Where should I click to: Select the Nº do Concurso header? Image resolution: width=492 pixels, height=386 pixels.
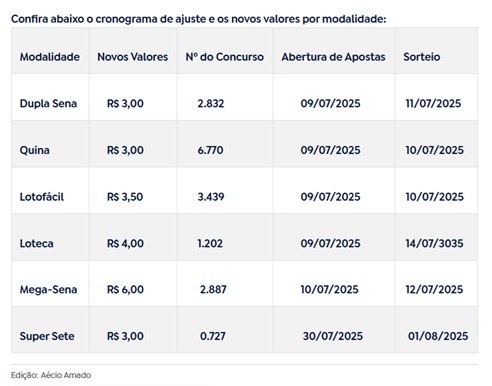click(225, 57)
